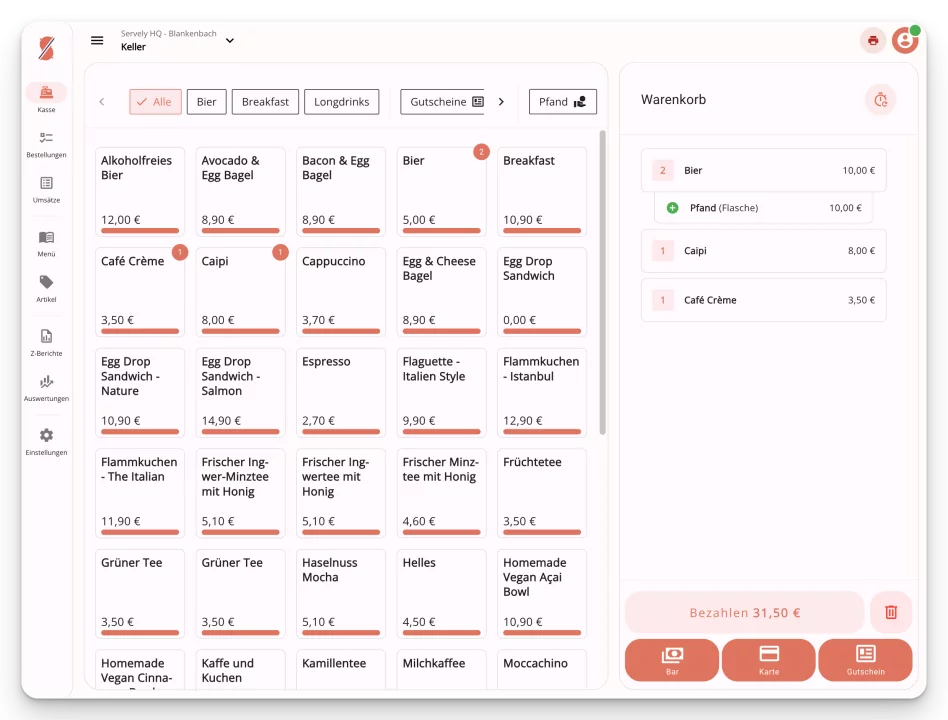View Z-Berichte from the sidebar
Screen dimensions: 948x720
(46, 340)
